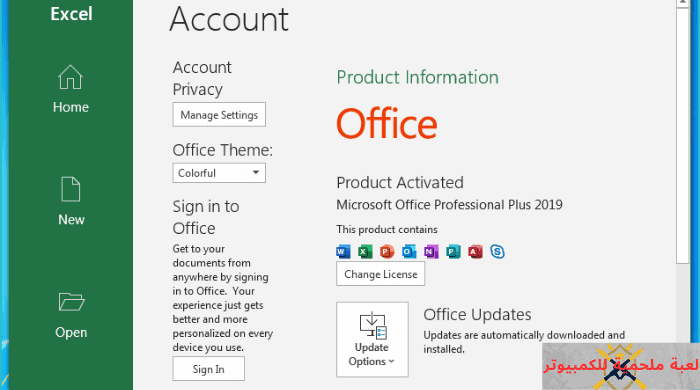Screen dimensions: 700x390
Task: Click the 'Account Privacy' heading
Action: click(x=202, y=78)
